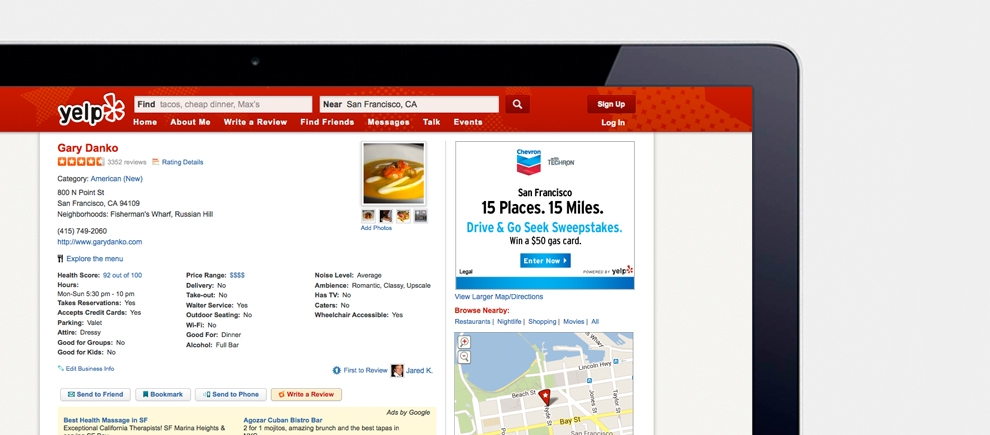Open Write a Review in navigation bar

click(x=256, y=122)
